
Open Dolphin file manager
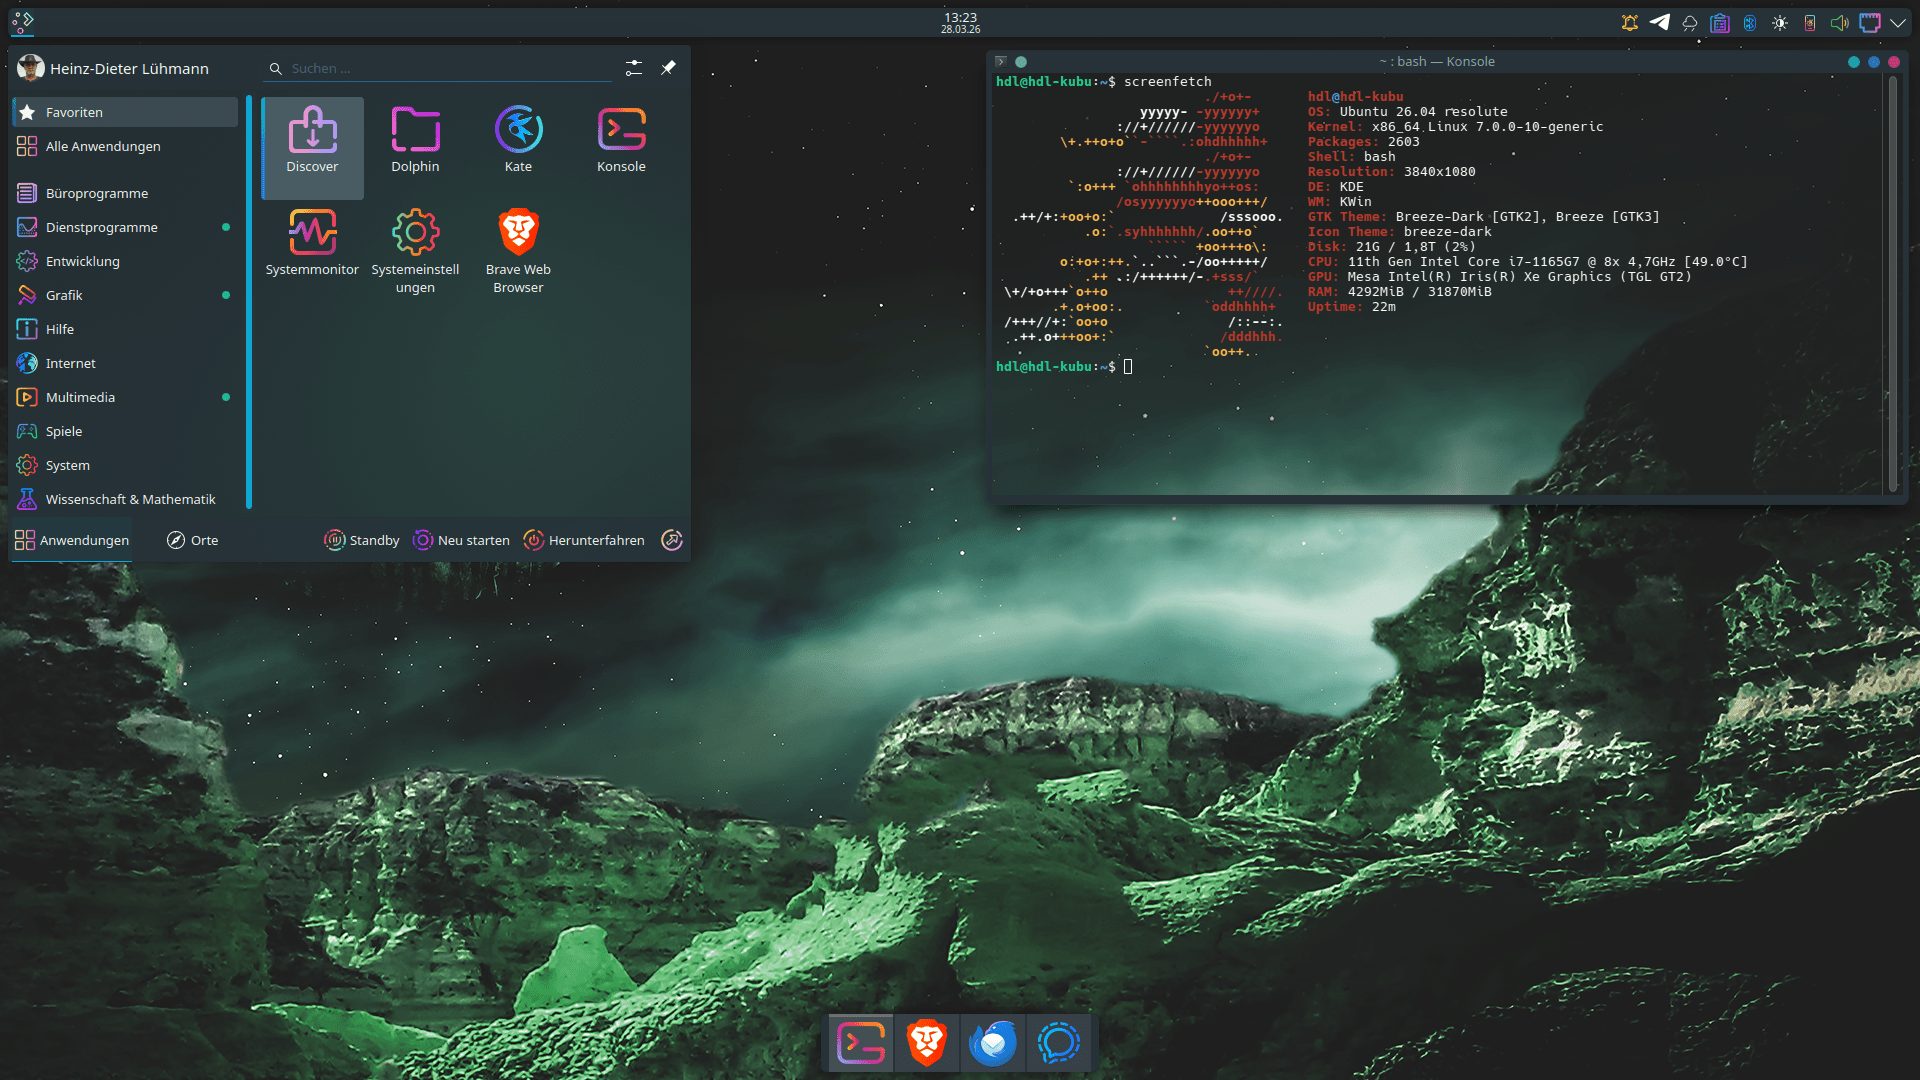coord(415,140)
